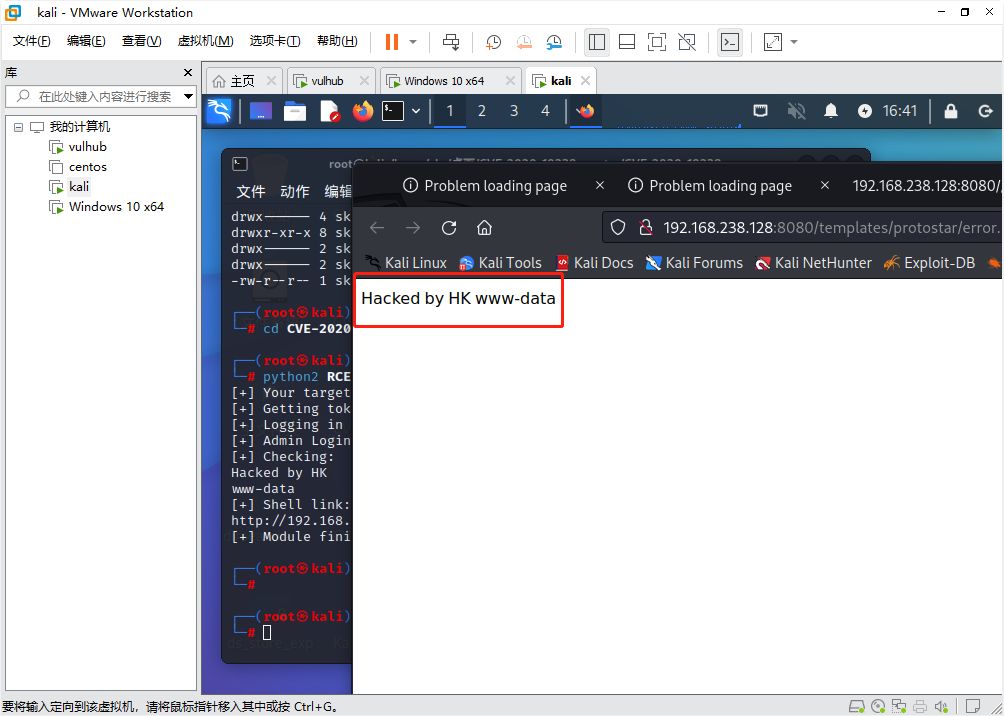
Task: Open the stretch display dropdown arrow
Action: (794, 42)
